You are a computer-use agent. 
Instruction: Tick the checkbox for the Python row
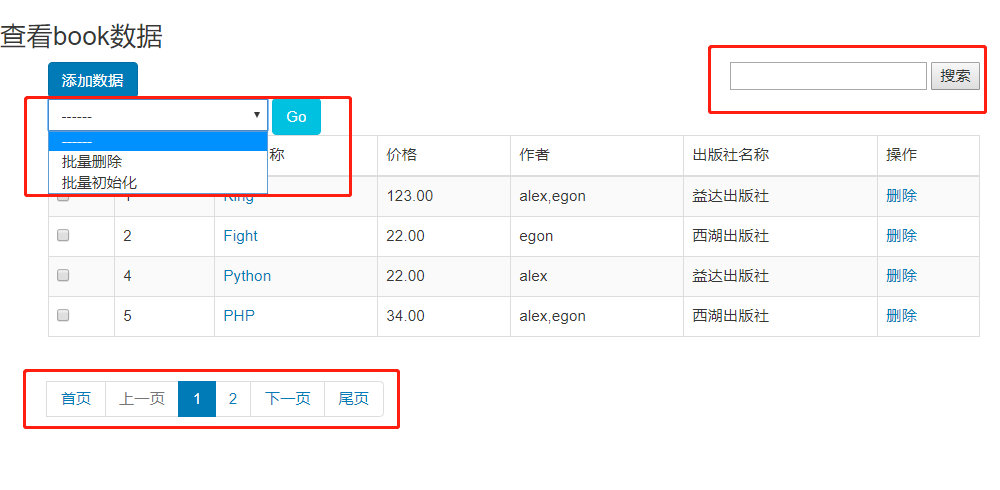[63, 276]
